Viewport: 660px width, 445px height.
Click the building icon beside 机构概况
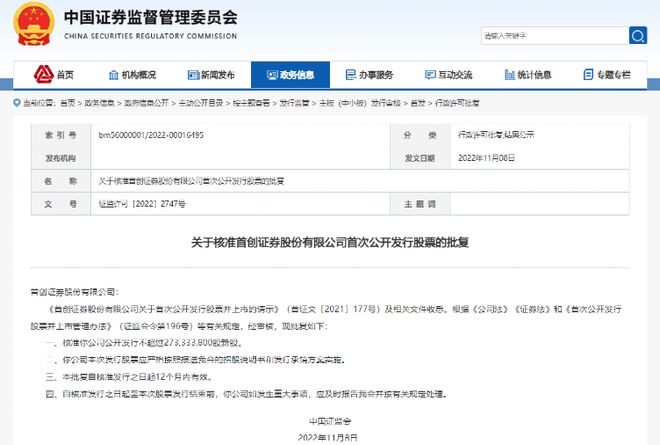[x=114, y=75]
